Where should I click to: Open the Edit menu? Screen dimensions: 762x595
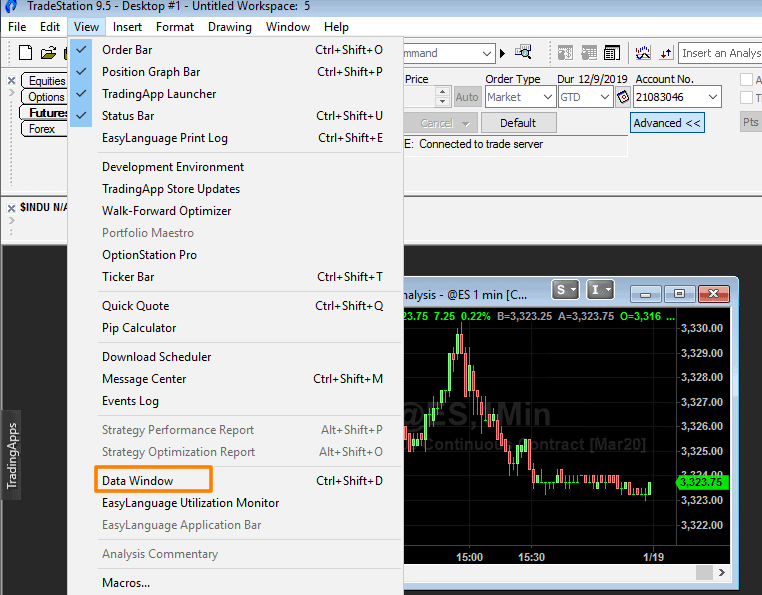(x=50, y=27)
